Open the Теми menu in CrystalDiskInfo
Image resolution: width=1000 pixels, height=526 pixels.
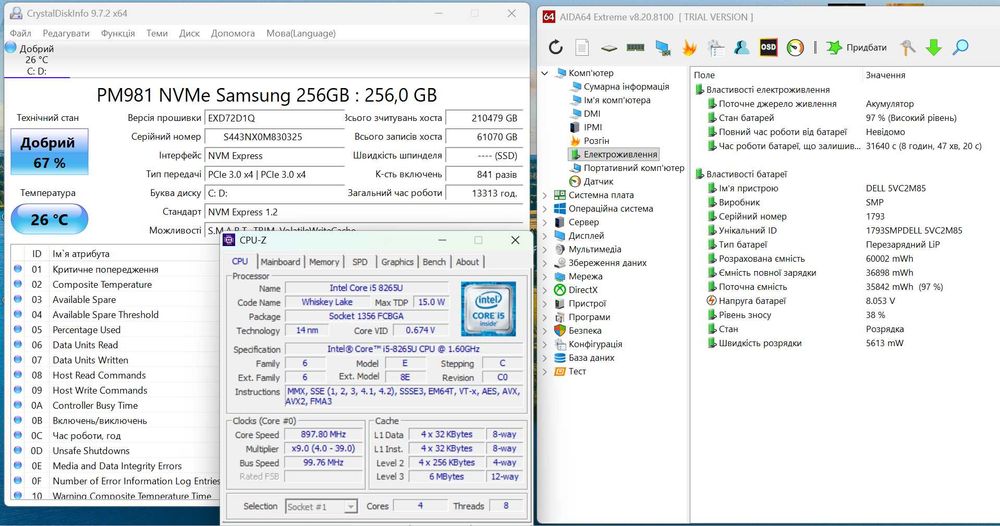click(157, 33)
